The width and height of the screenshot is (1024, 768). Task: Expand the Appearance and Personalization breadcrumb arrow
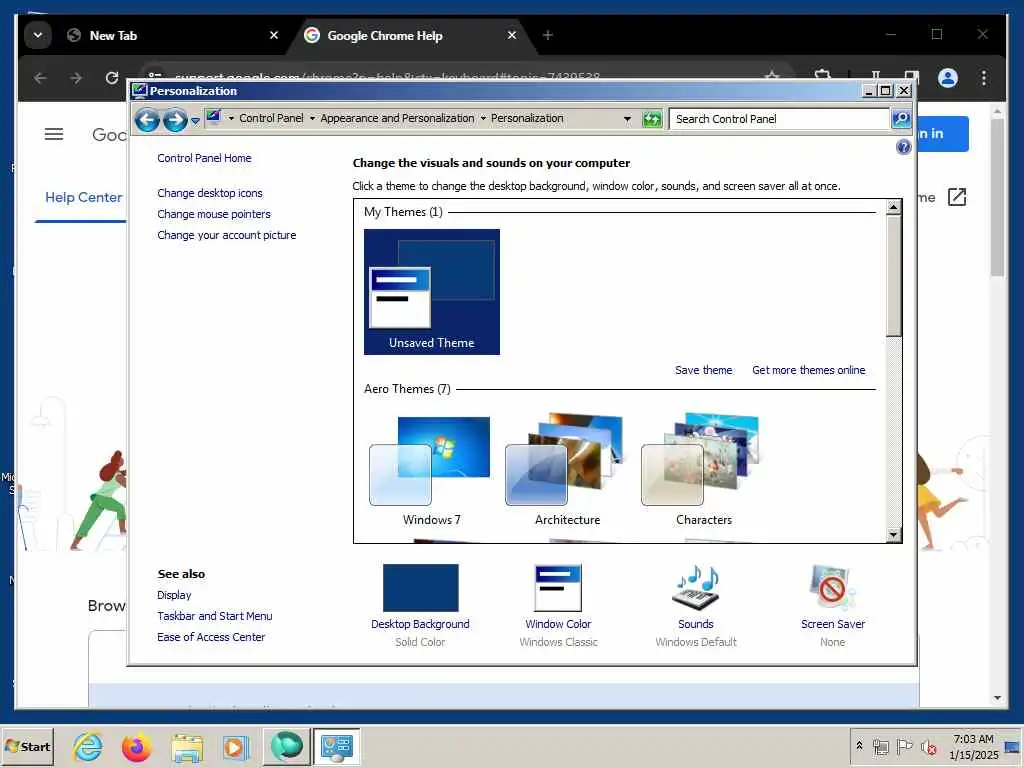coord(312,118)
